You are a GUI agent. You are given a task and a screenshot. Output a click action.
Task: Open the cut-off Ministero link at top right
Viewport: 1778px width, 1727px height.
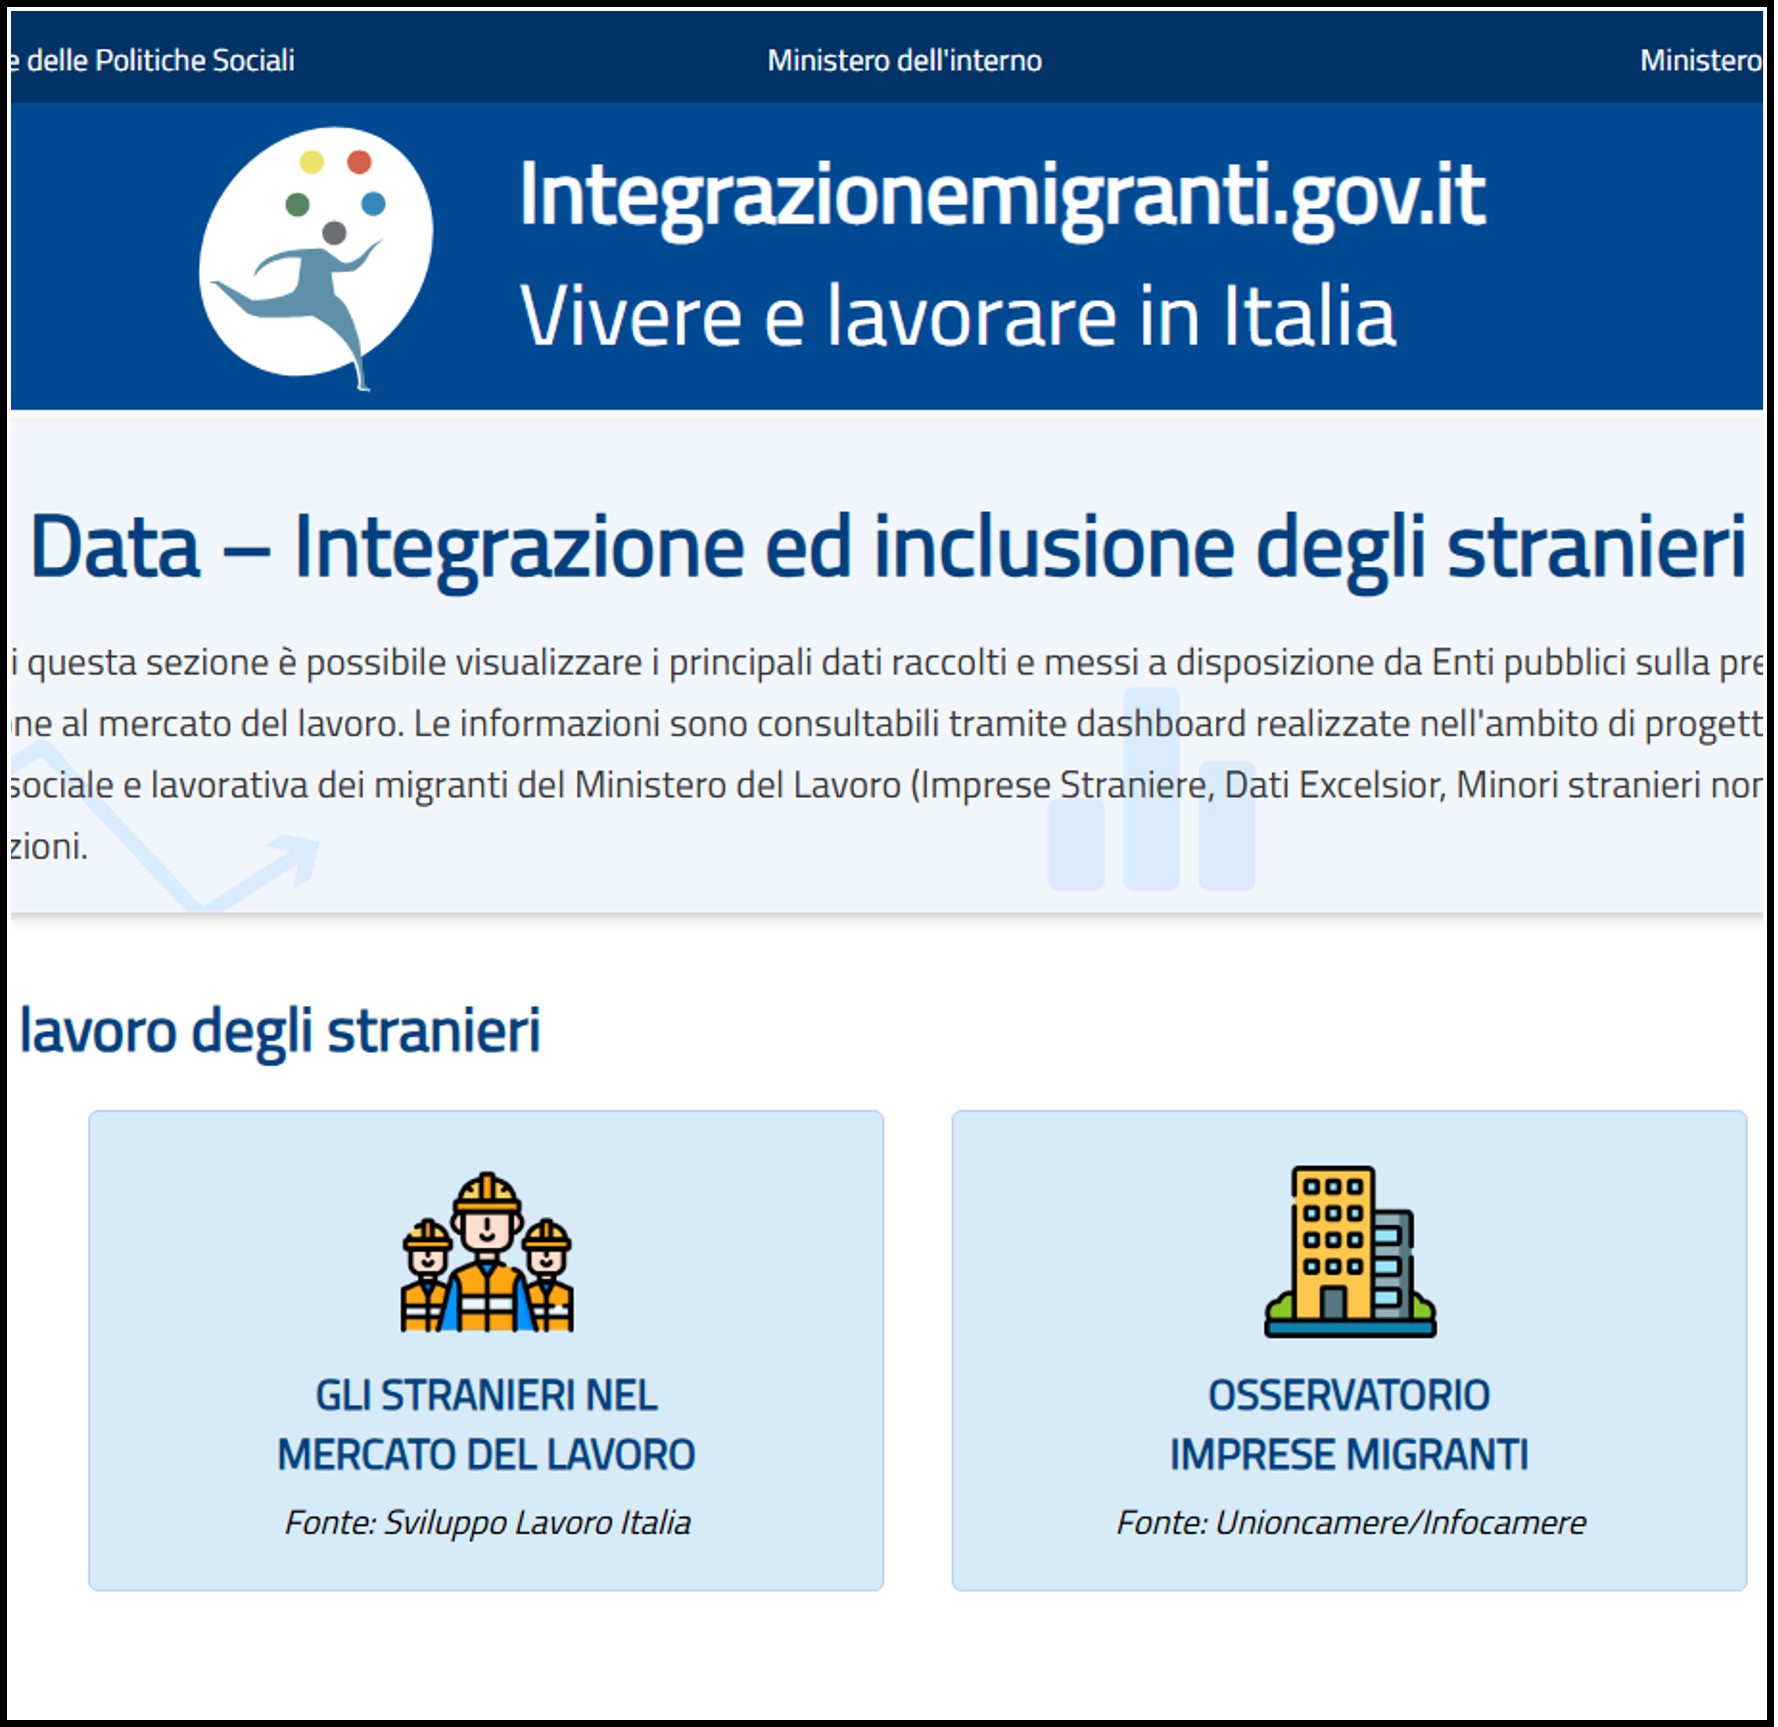coord(1700,61)
